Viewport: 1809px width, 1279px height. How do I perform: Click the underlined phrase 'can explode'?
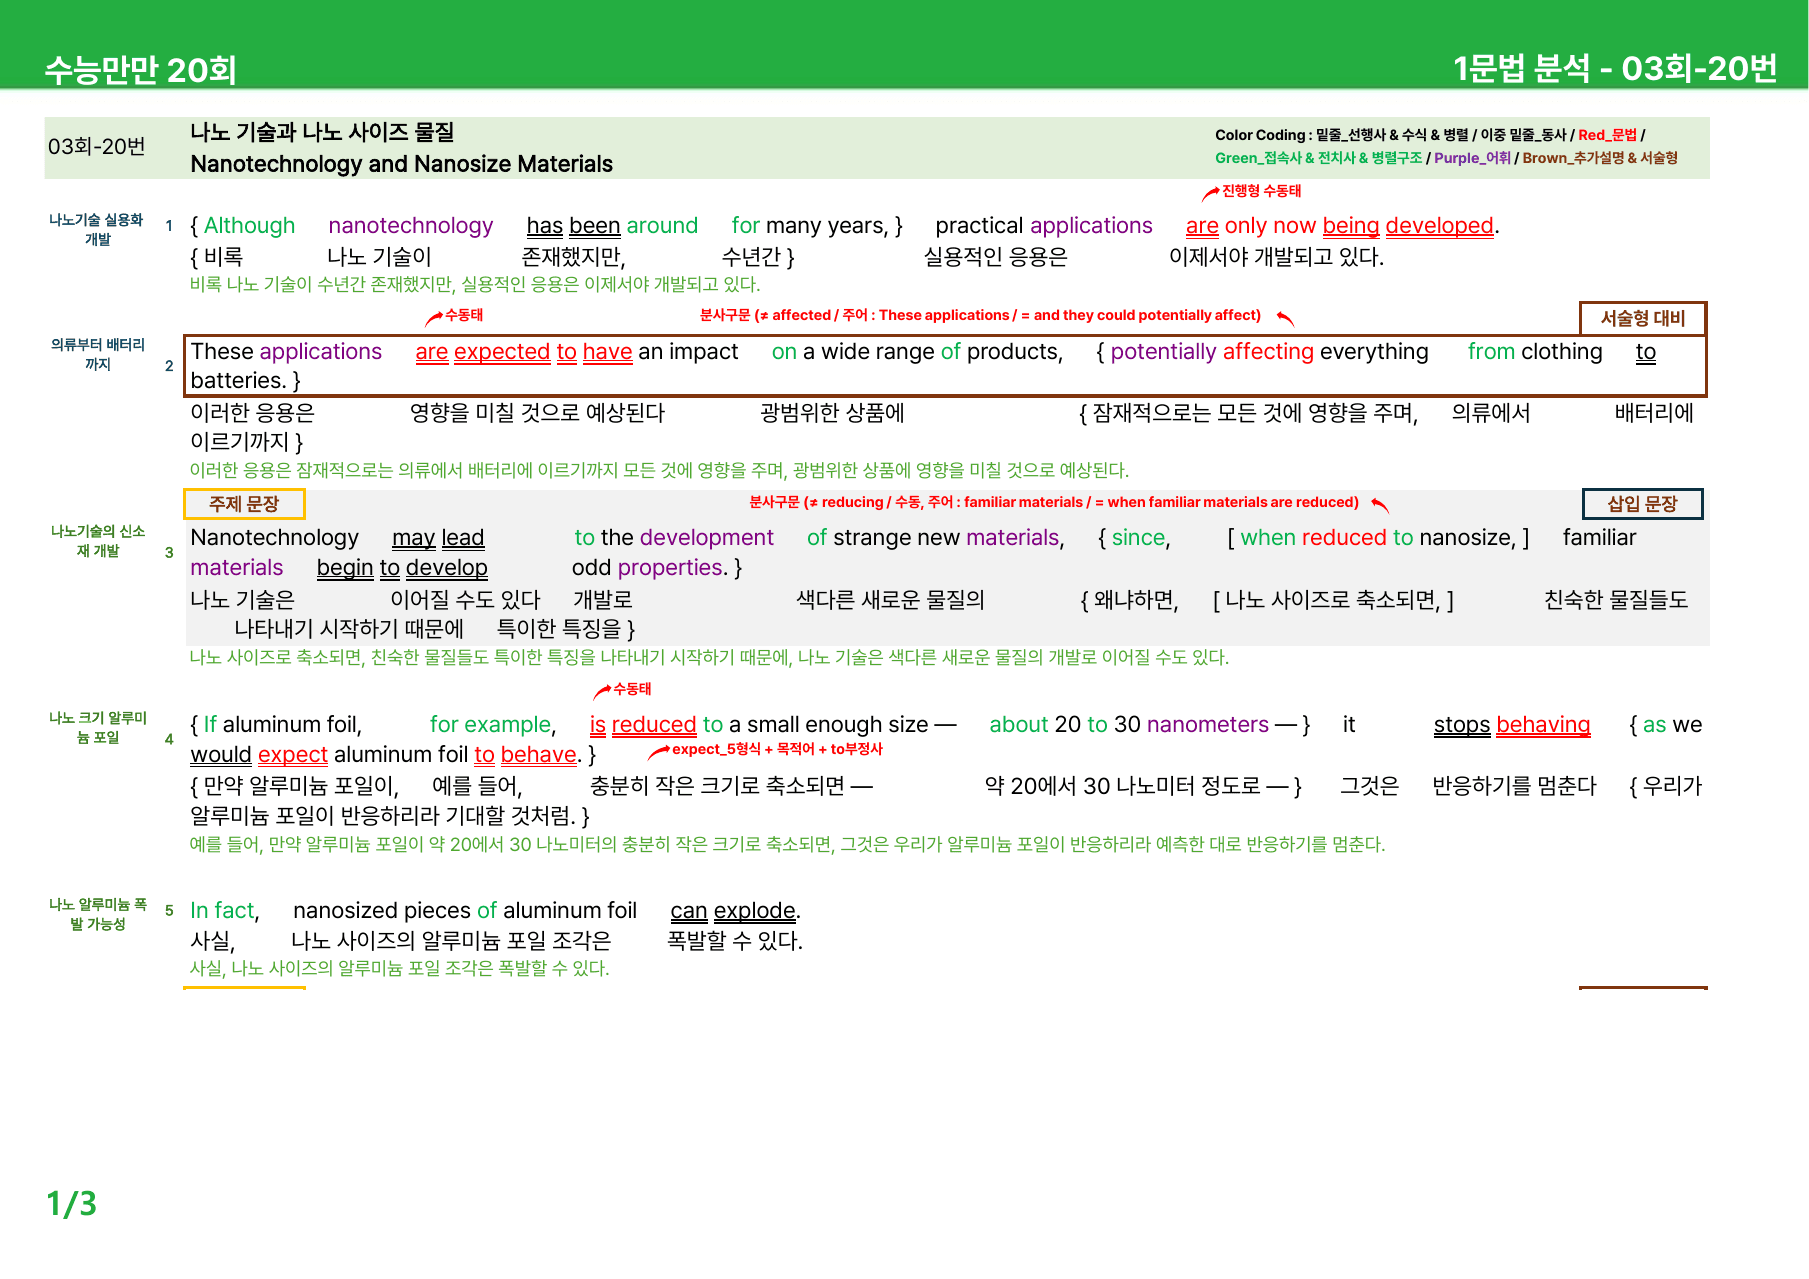733,911
